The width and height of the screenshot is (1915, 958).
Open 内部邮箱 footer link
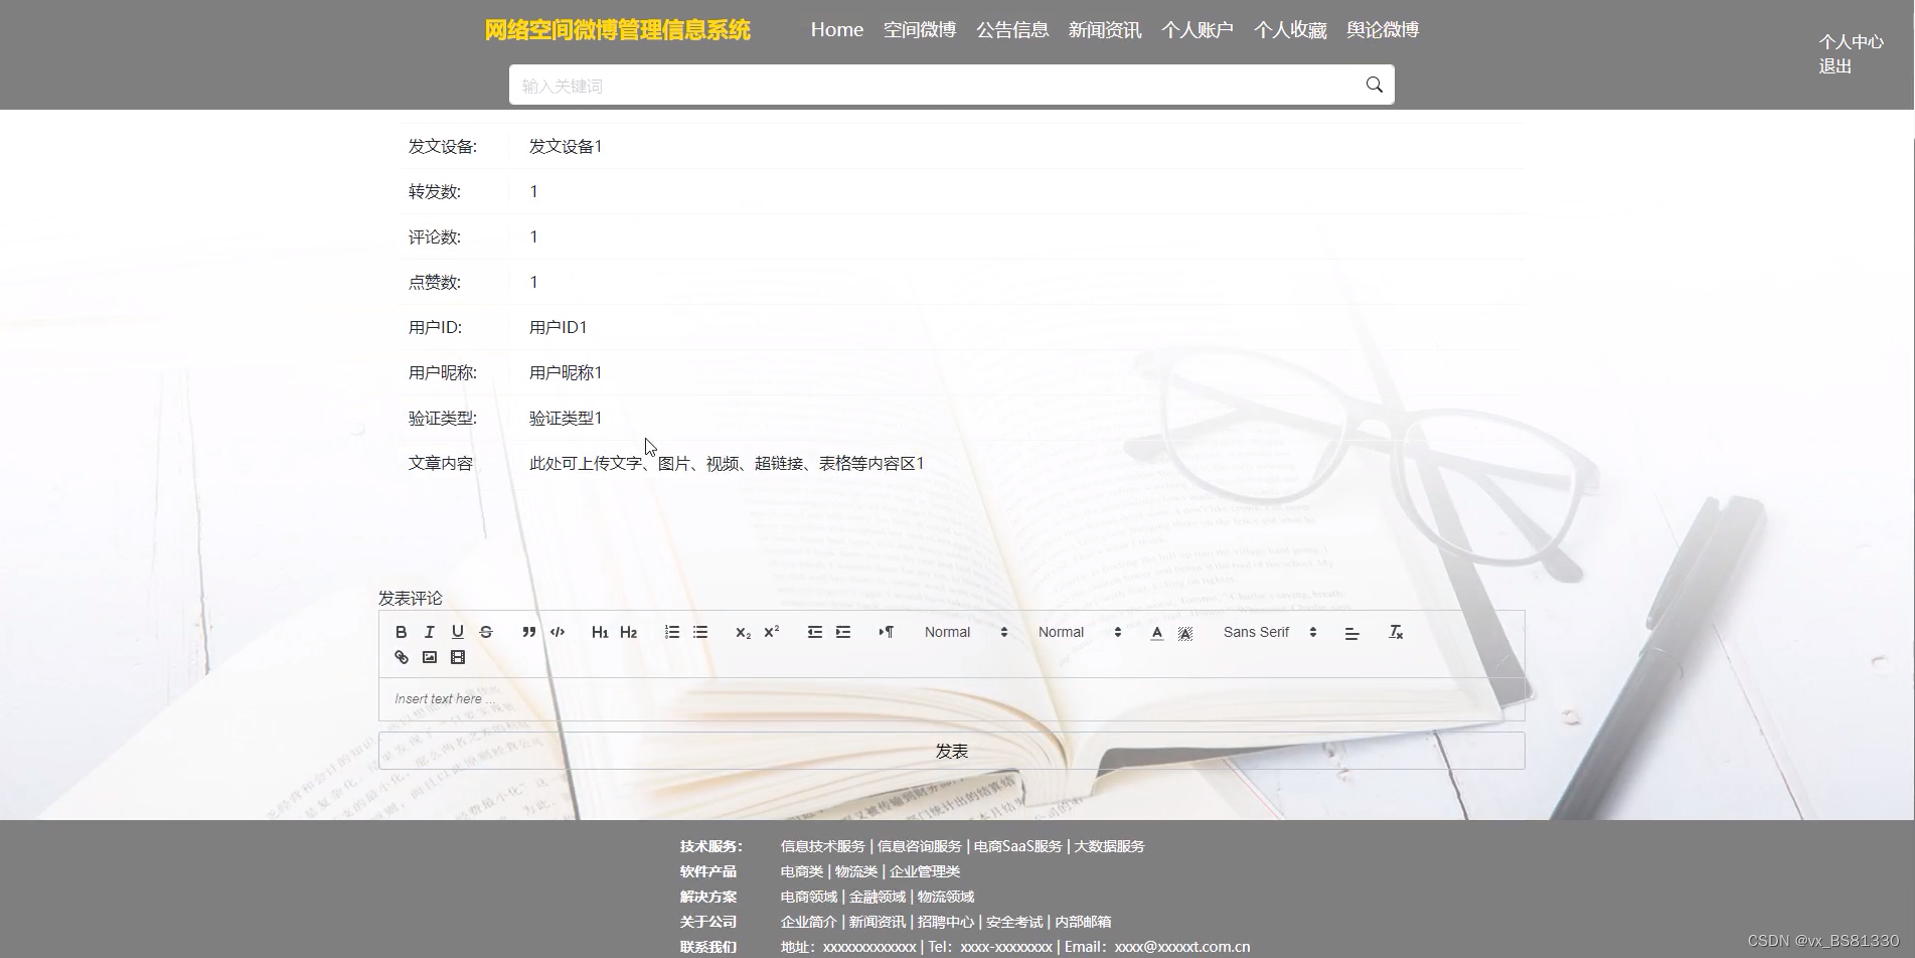pyautogui.click(x=1083, y=922)
